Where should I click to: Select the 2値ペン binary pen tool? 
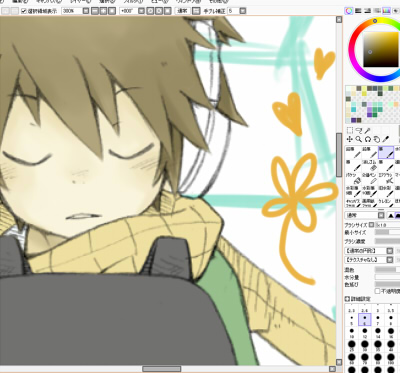pos(369,178)
